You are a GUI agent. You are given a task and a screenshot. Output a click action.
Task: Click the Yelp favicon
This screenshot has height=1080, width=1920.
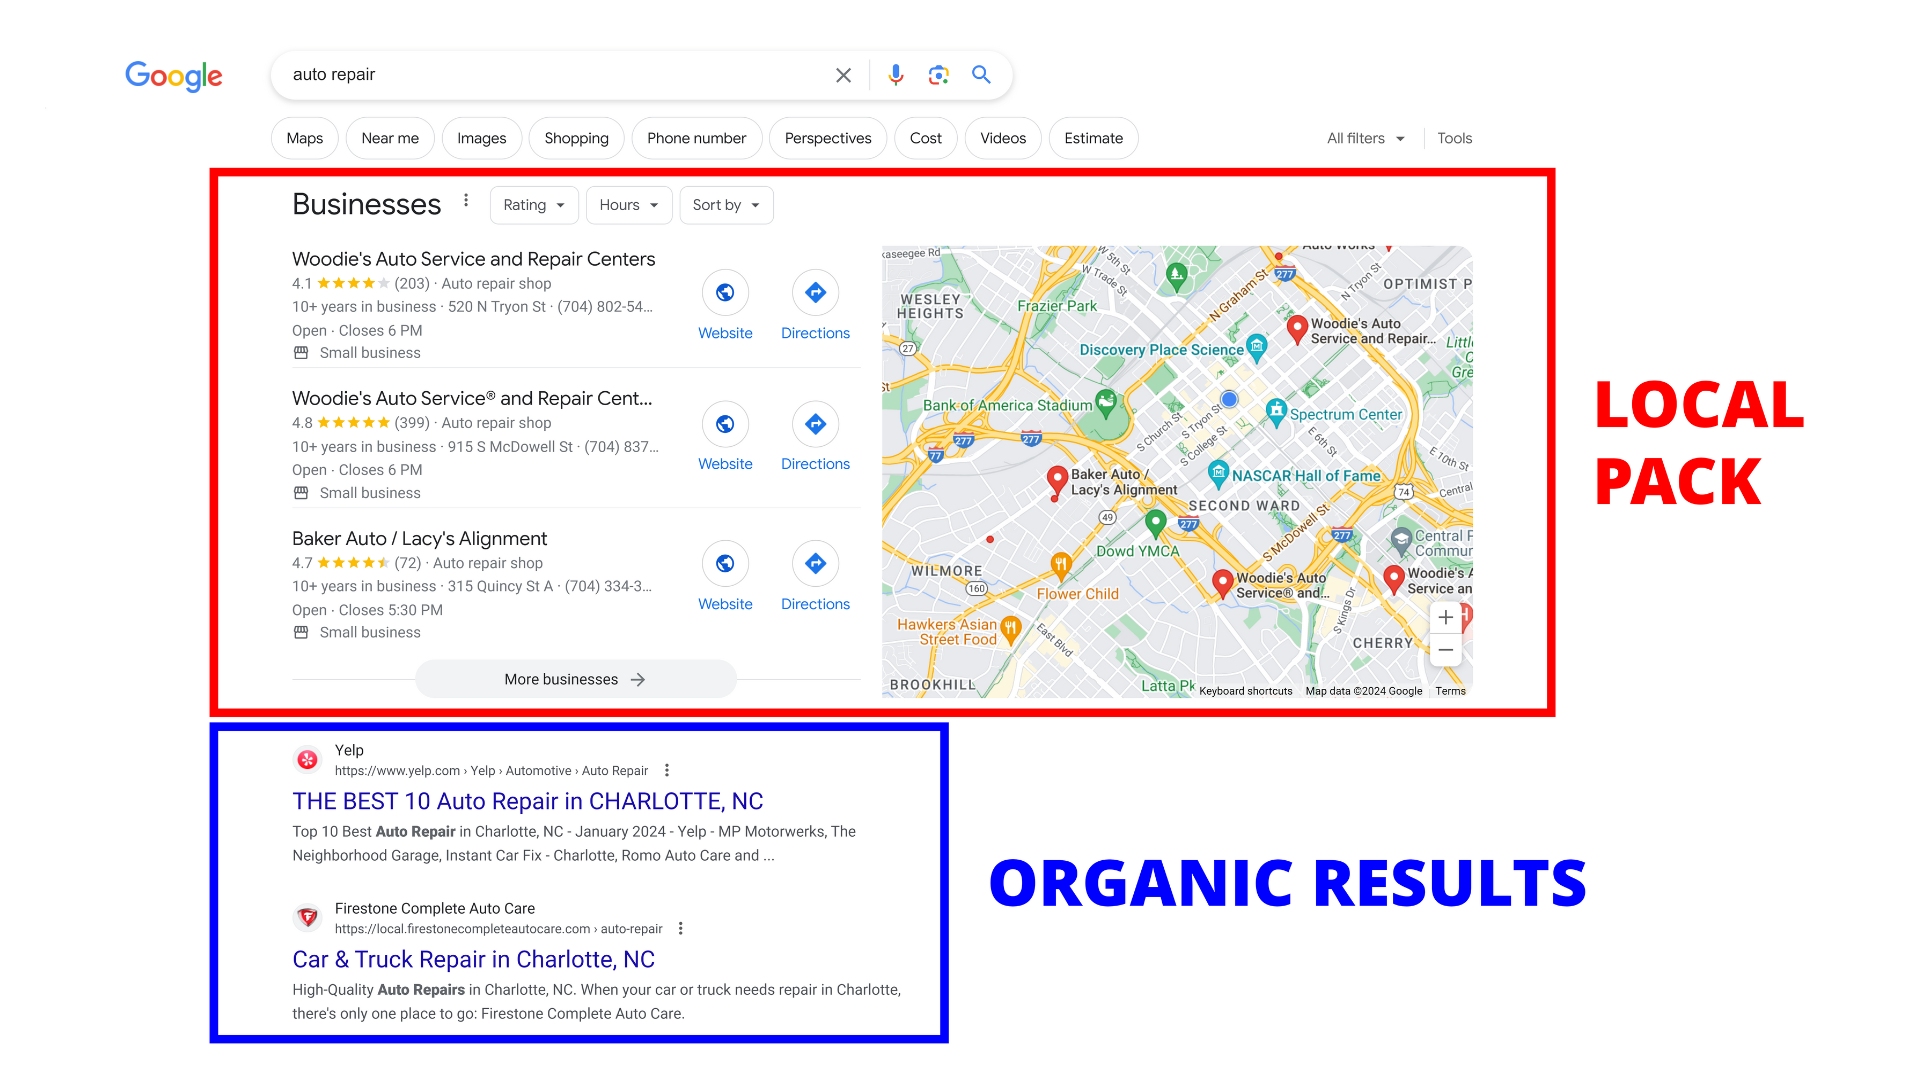[x=308, y=760]
